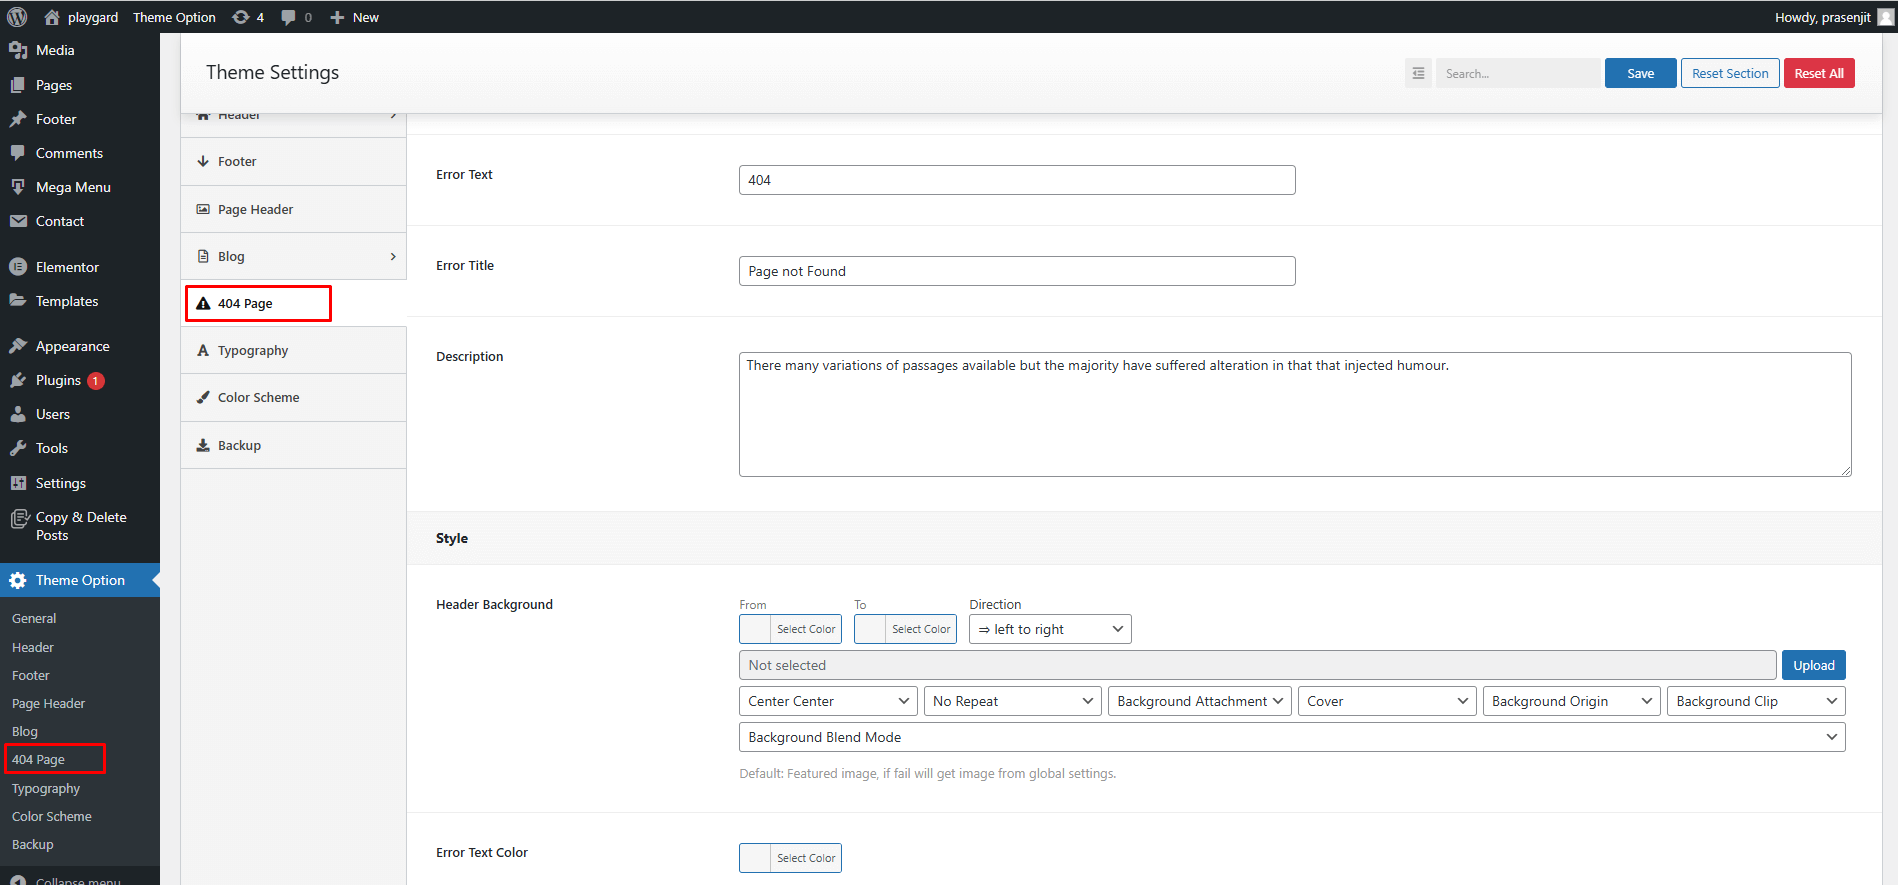
Task: Open the No Repeat dropdown
Action: click(1012, 701)
